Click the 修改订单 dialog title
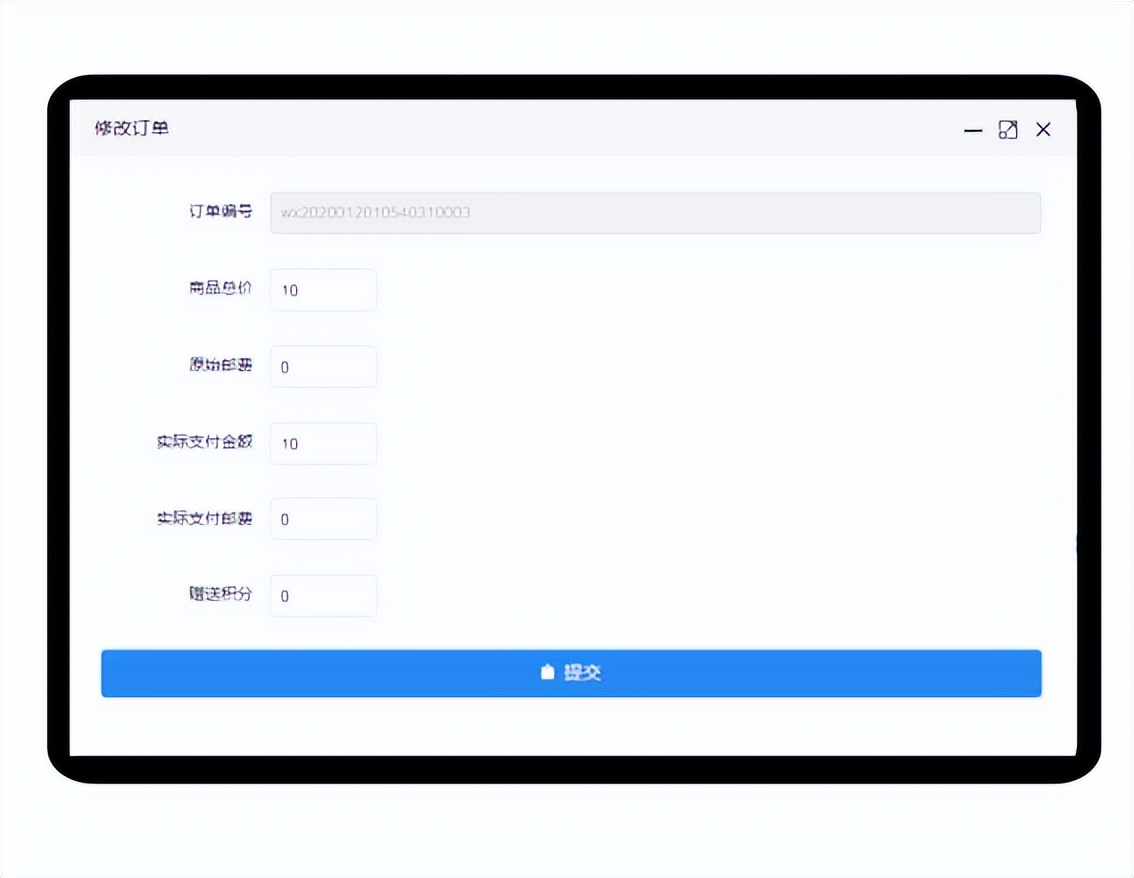 [130, 129]
